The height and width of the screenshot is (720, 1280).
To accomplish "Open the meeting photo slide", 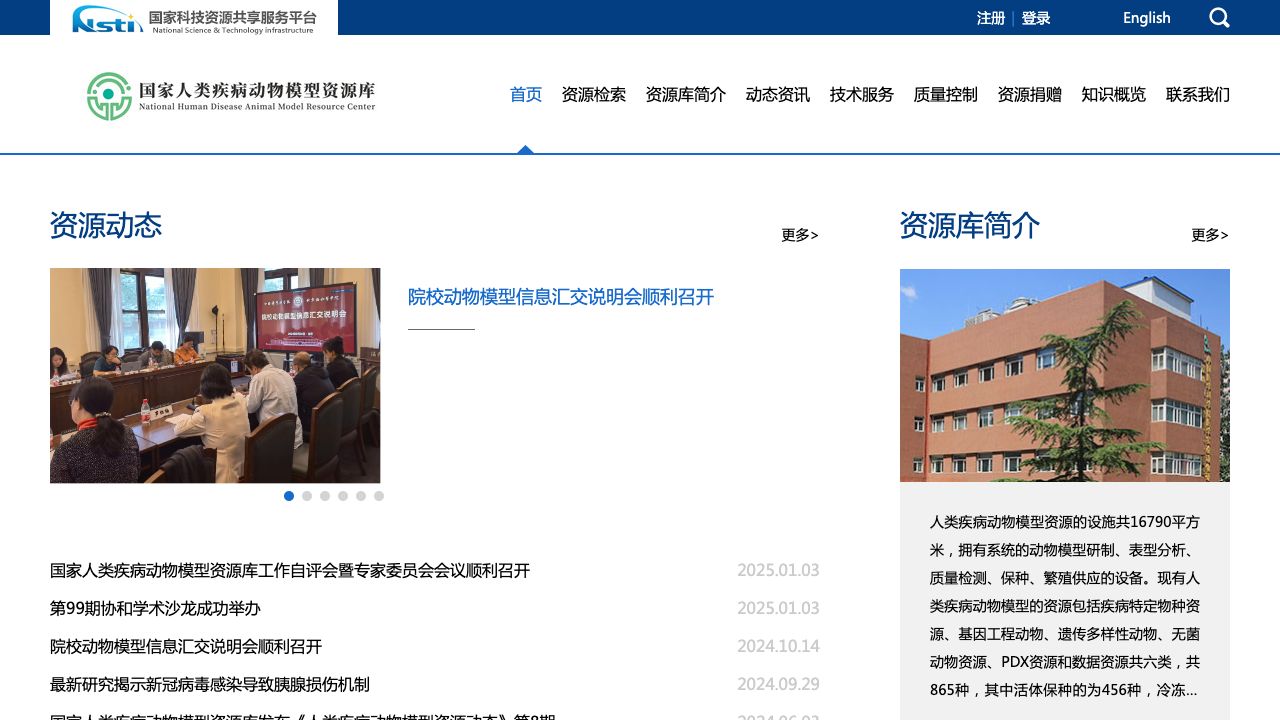I will pos(215,375).
